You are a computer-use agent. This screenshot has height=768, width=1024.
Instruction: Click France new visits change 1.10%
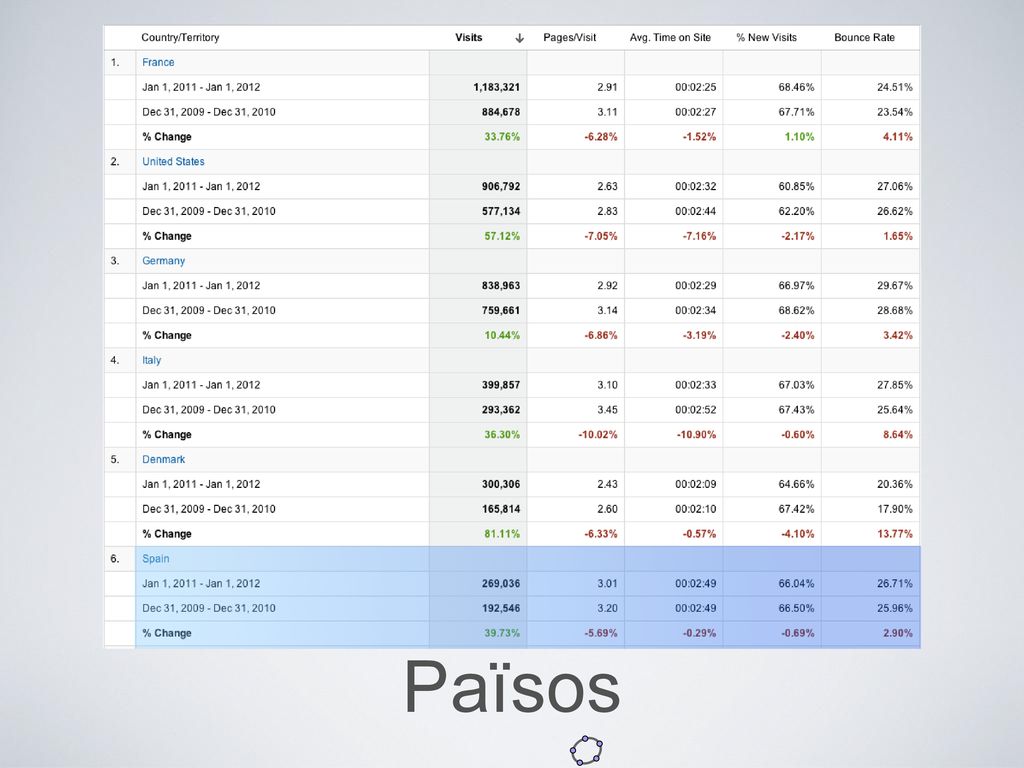click(799, 136)
